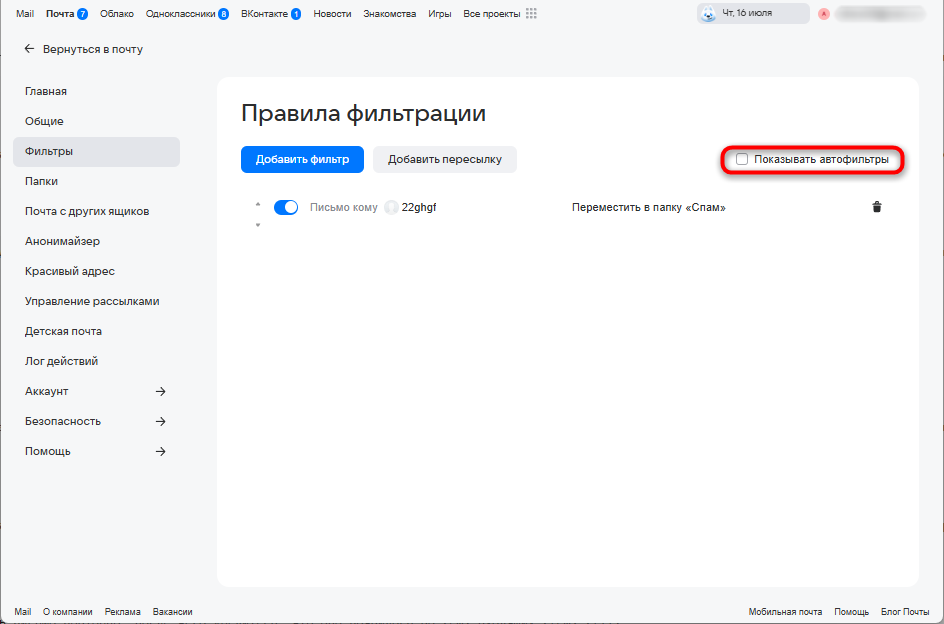The width and height of the screenshot is (944, 624).
Task: Click the weather widget showing Чт, 16 июля
Action: click(753, 13)
